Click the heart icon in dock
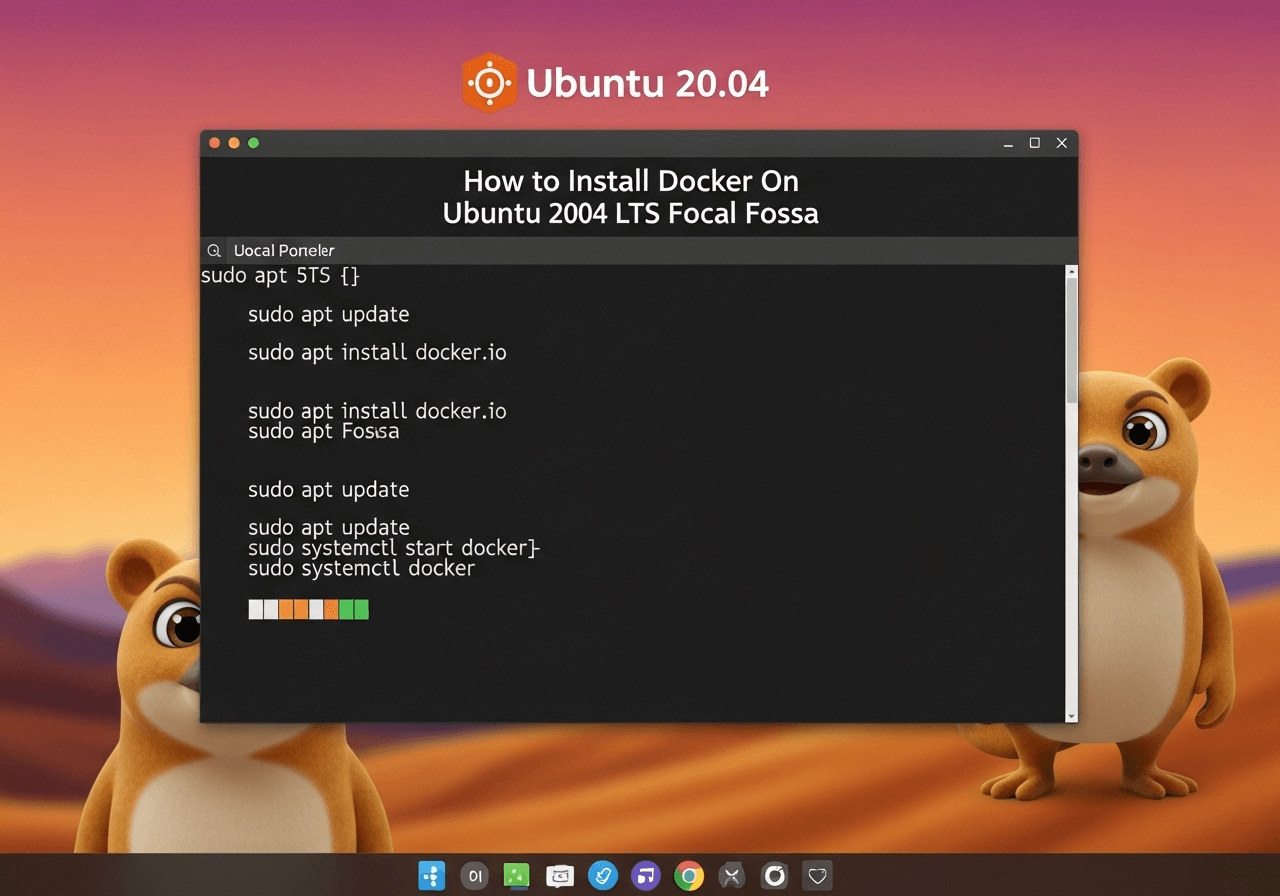The height and width of the screenshot is (896, 1280). tap(818, 876)
